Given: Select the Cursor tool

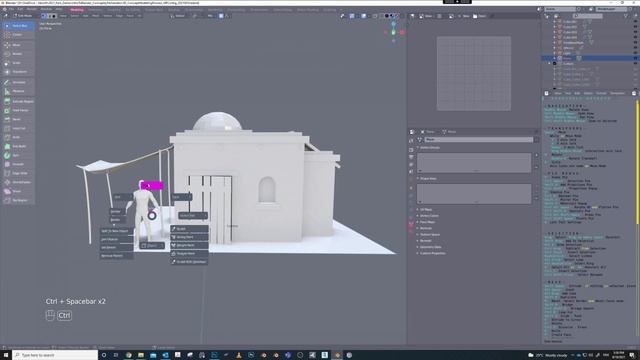Looking at the screenshot, I should 19,35.
